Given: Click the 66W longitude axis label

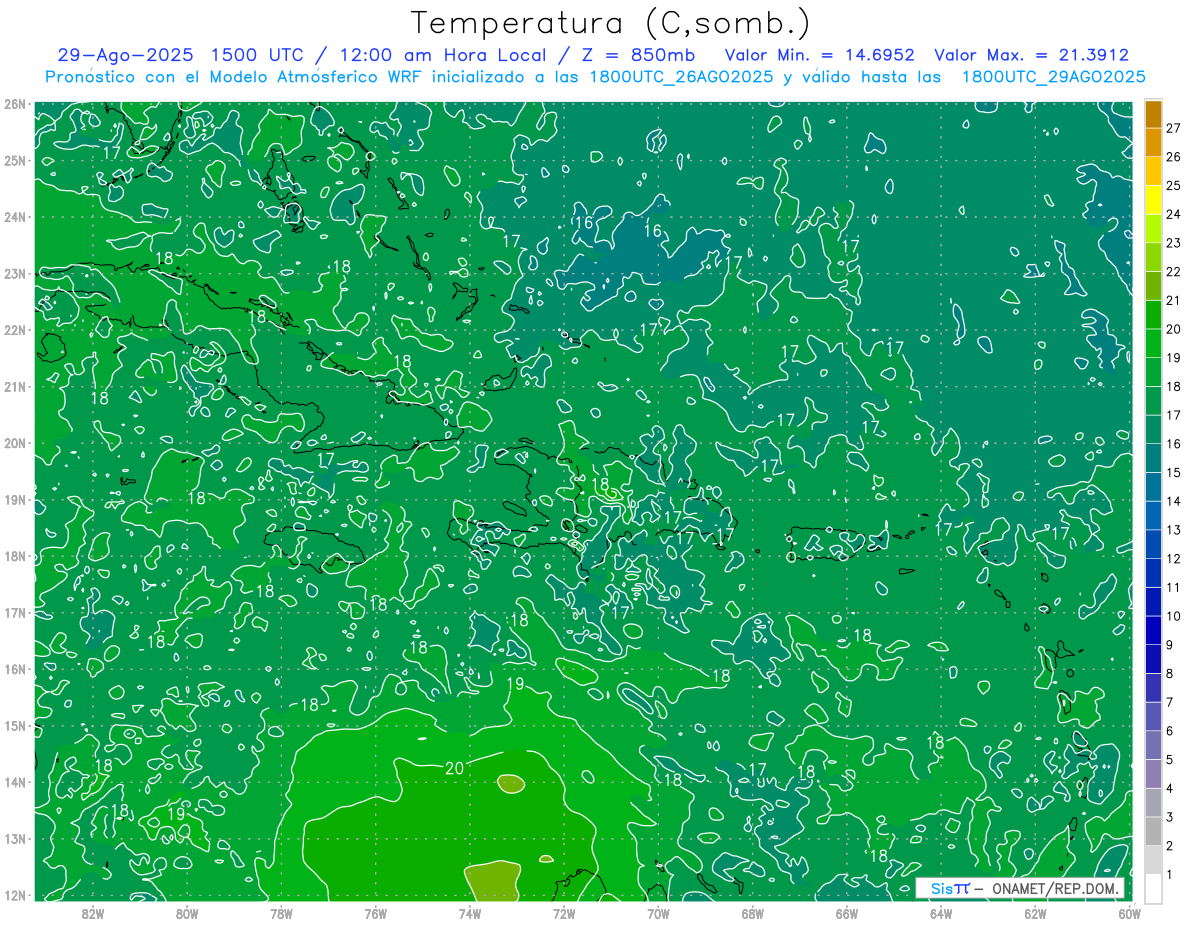Looking at the screenshot, I should (847, 913).
